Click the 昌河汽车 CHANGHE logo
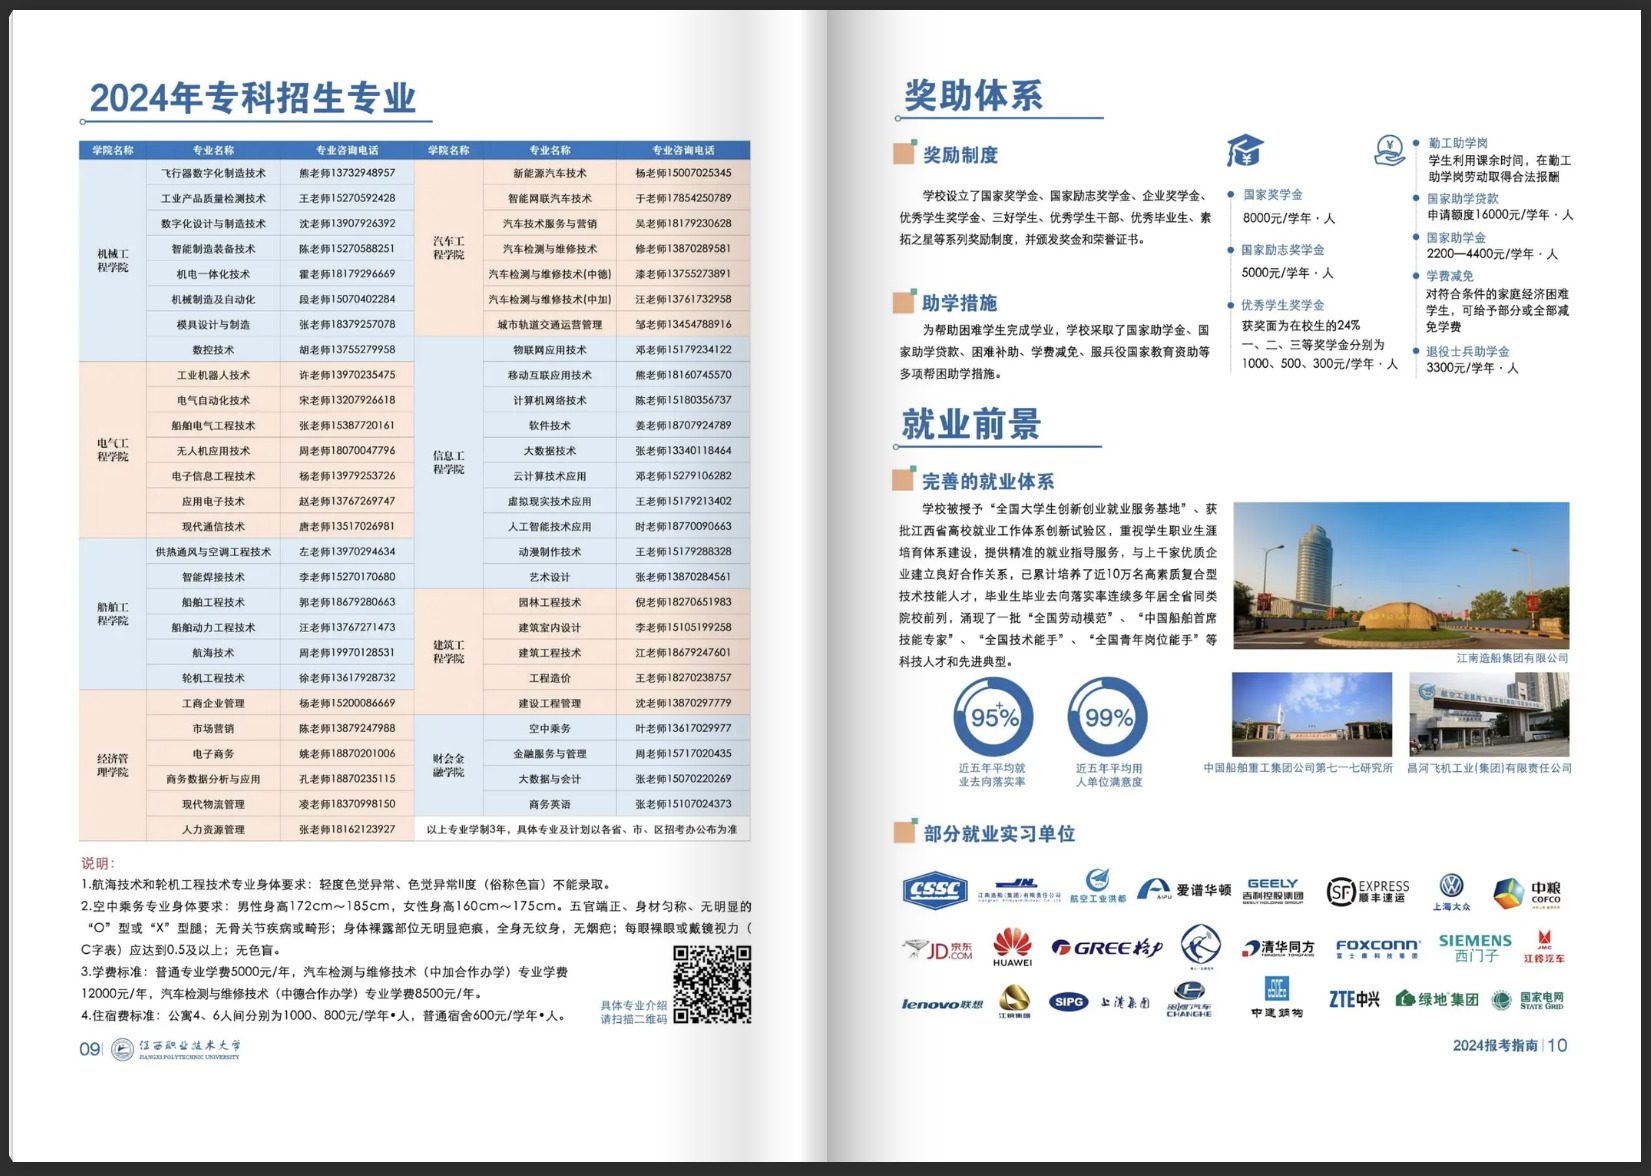 coord(1189,999)
